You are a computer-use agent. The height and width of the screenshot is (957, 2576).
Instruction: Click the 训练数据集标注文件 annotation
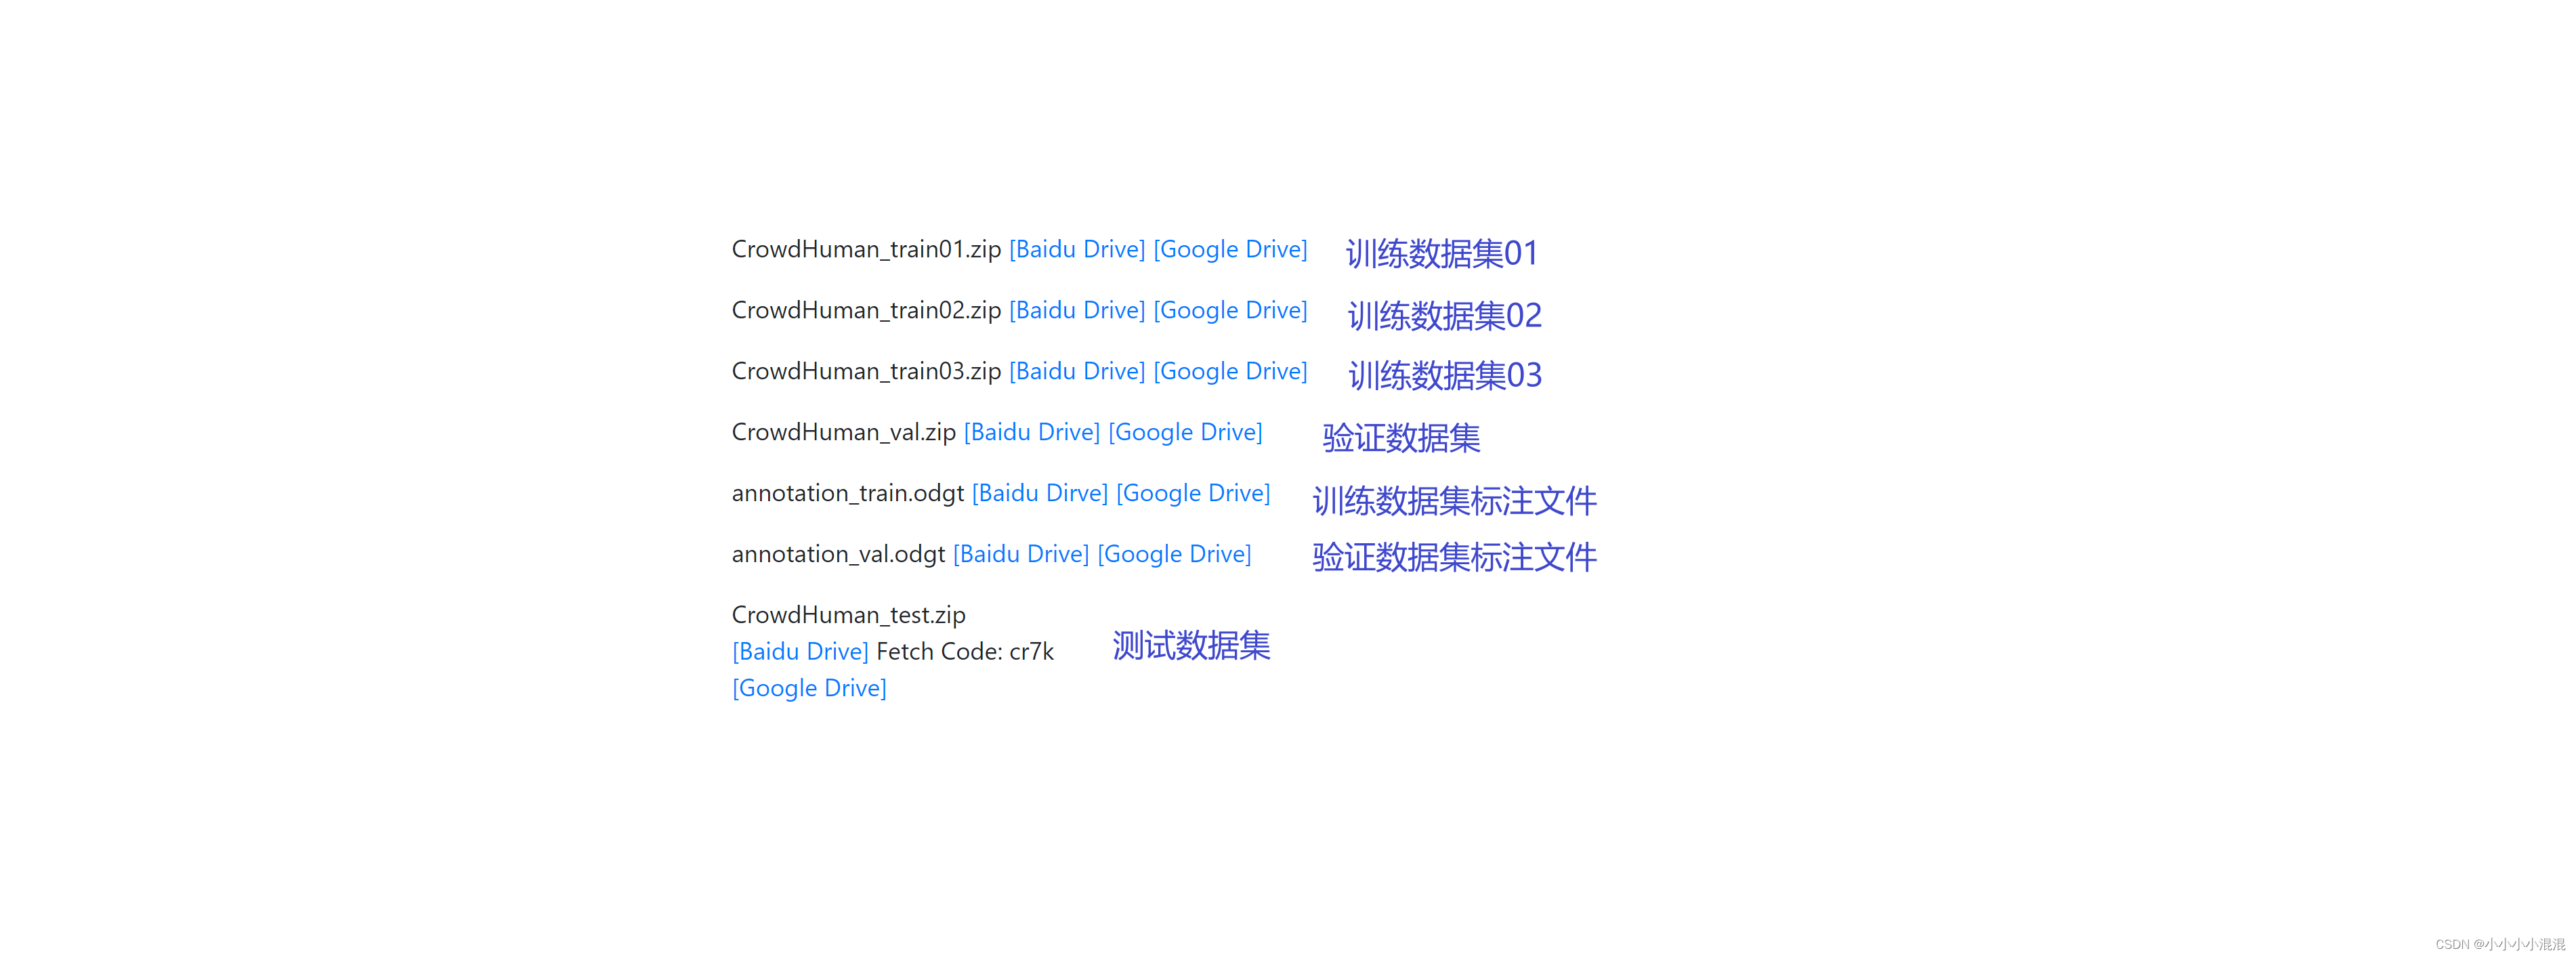[x=1455, y=501]
